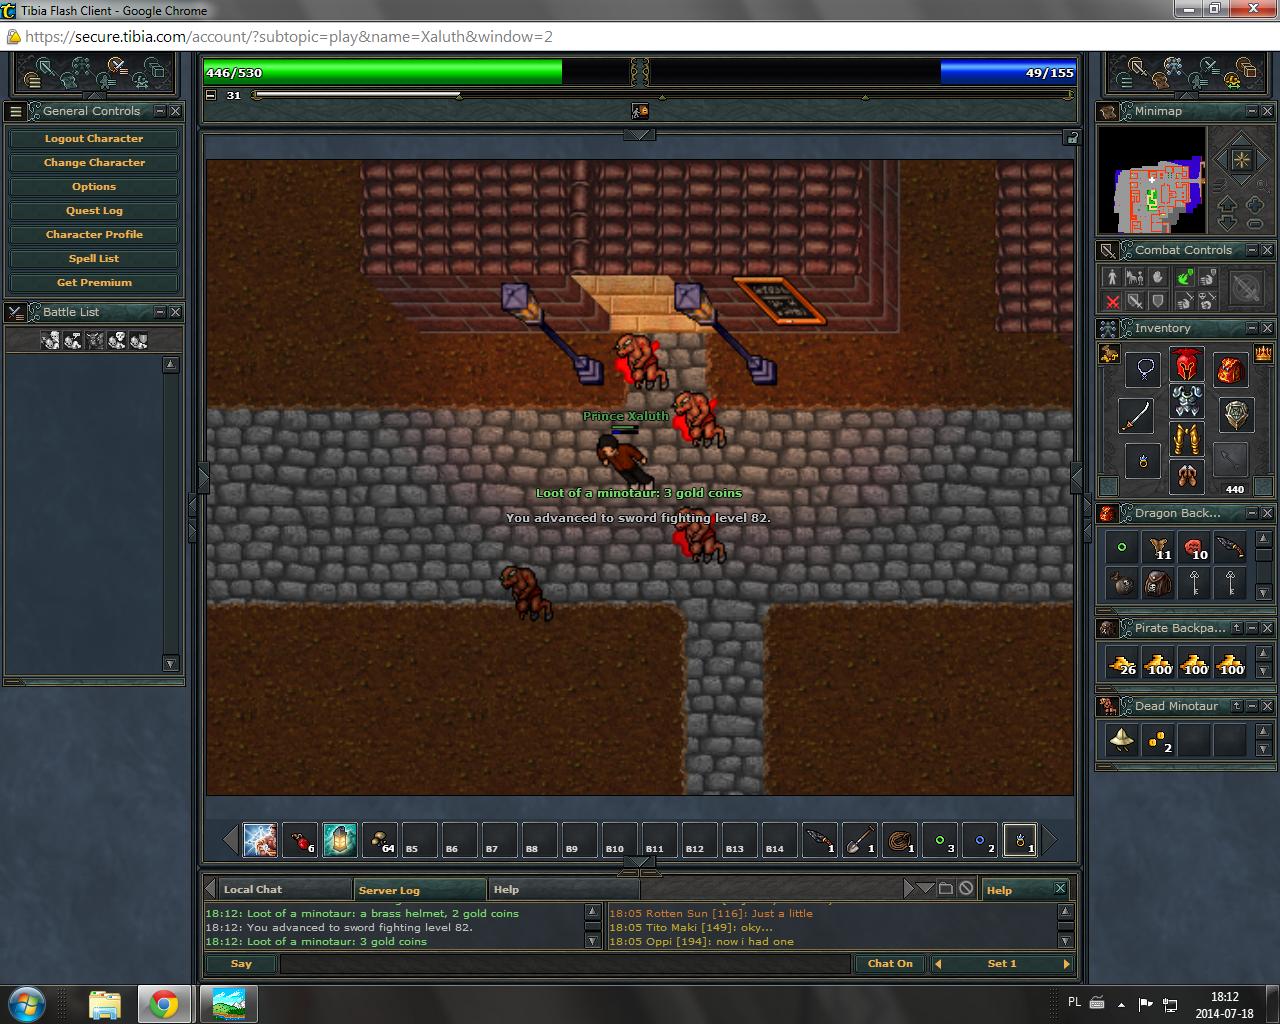Click the green health bar

tap(382, 73)
